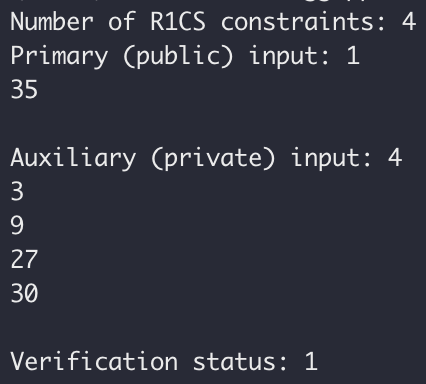Viewport: 426px width, 384px height.
Task: Click the 'Verification status: 1' line
Action: click(x=164, y=361)
